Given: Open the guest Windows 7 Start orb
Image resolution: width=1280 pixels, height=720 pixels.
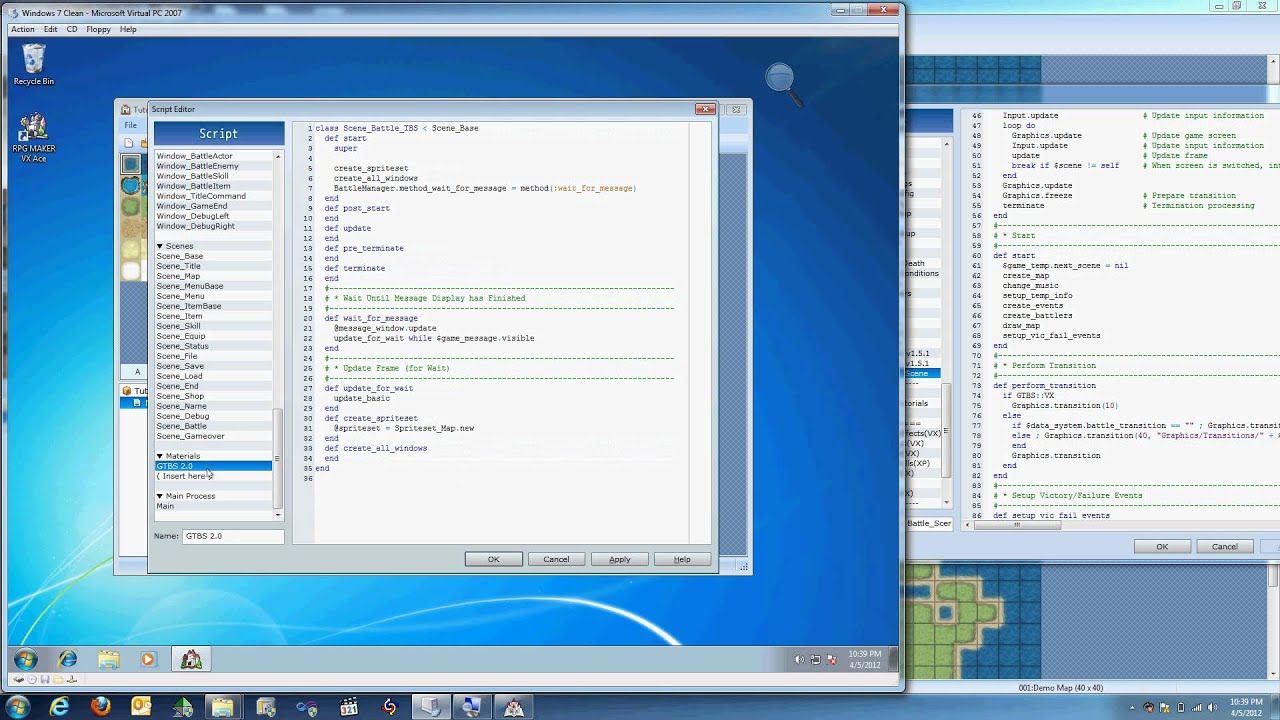Looking at the screenshot, I should (26, 659).
